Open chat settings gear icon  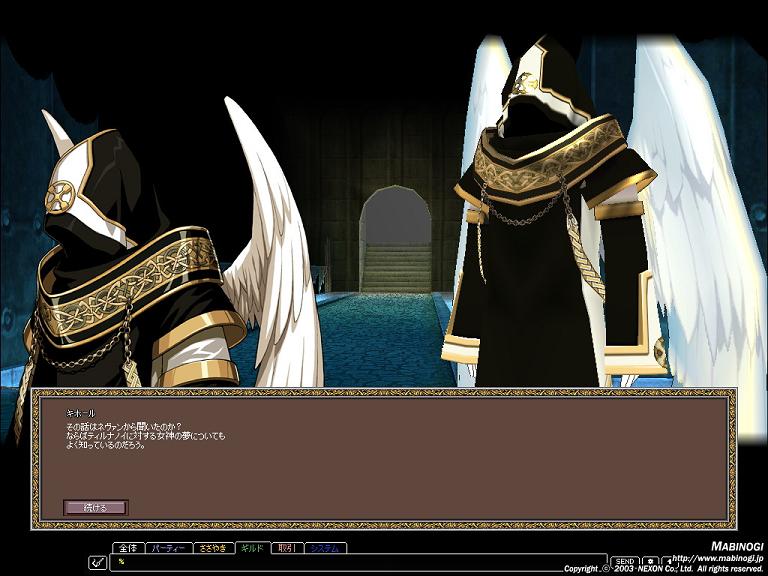coord(650,562)
